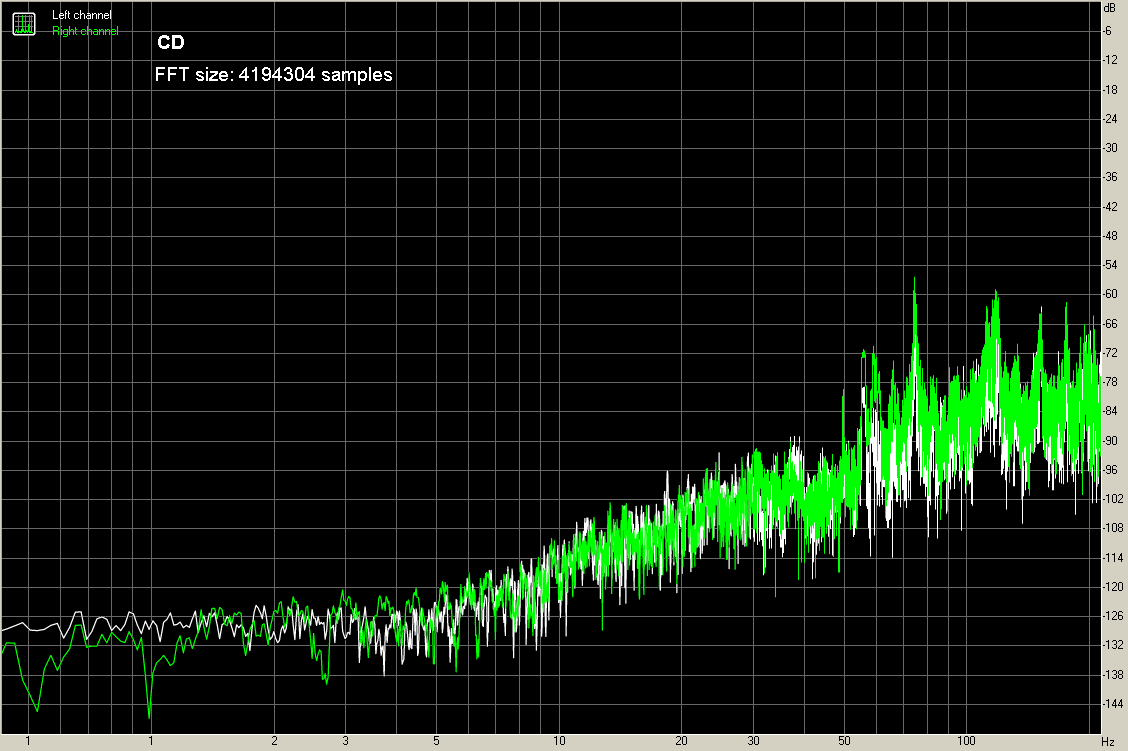Click the "-132" dB scale value
This screenshot has width=1128, height=751.
click(1113, 645)
